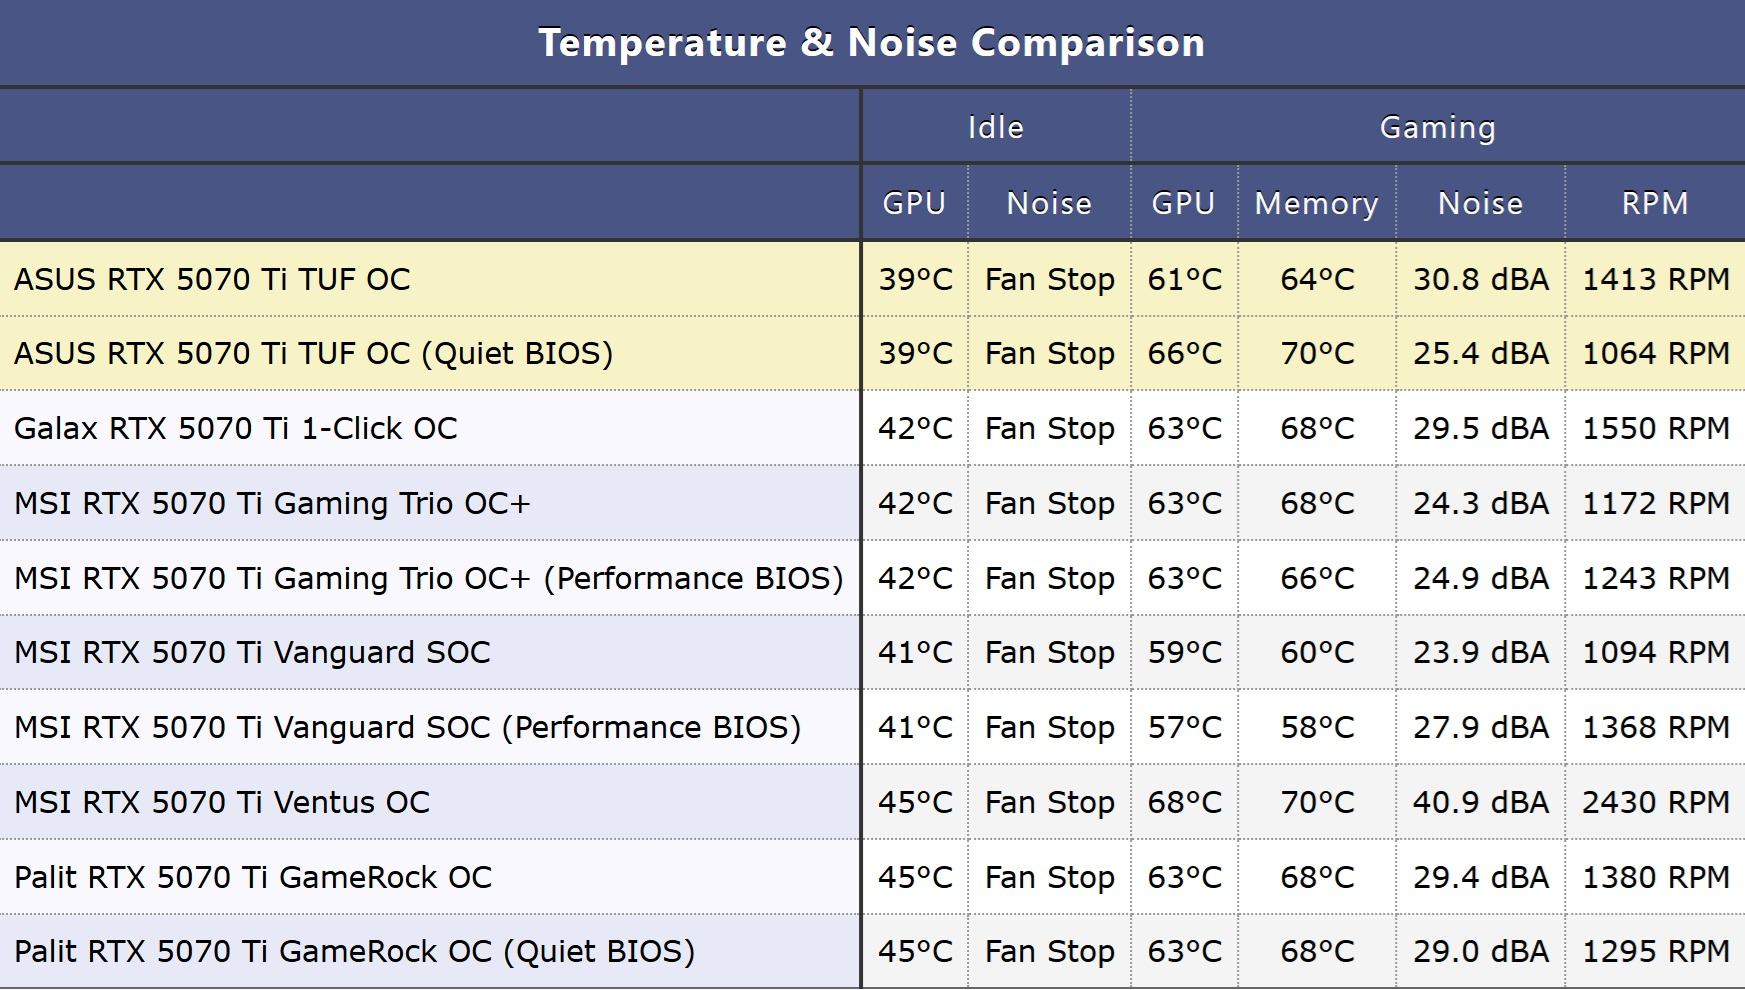Select the 1550 RPM cell for Galax

1655,429
